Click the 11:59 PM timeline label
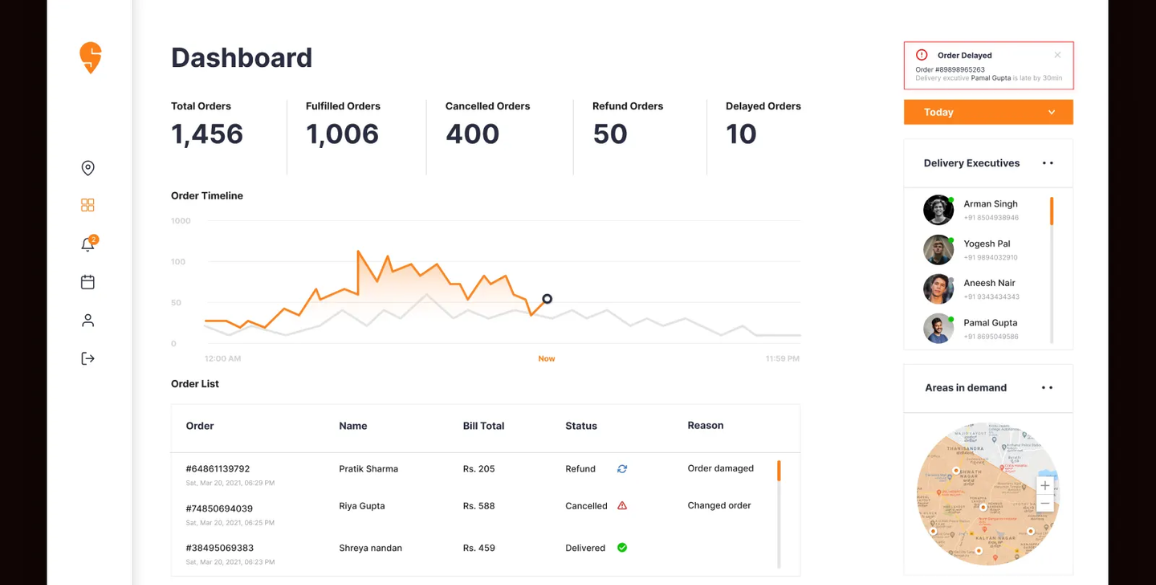 pos(782,359)
